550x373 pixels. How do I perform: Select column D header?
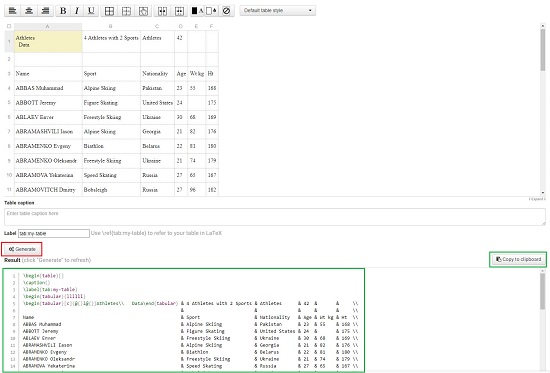(181, 26)
